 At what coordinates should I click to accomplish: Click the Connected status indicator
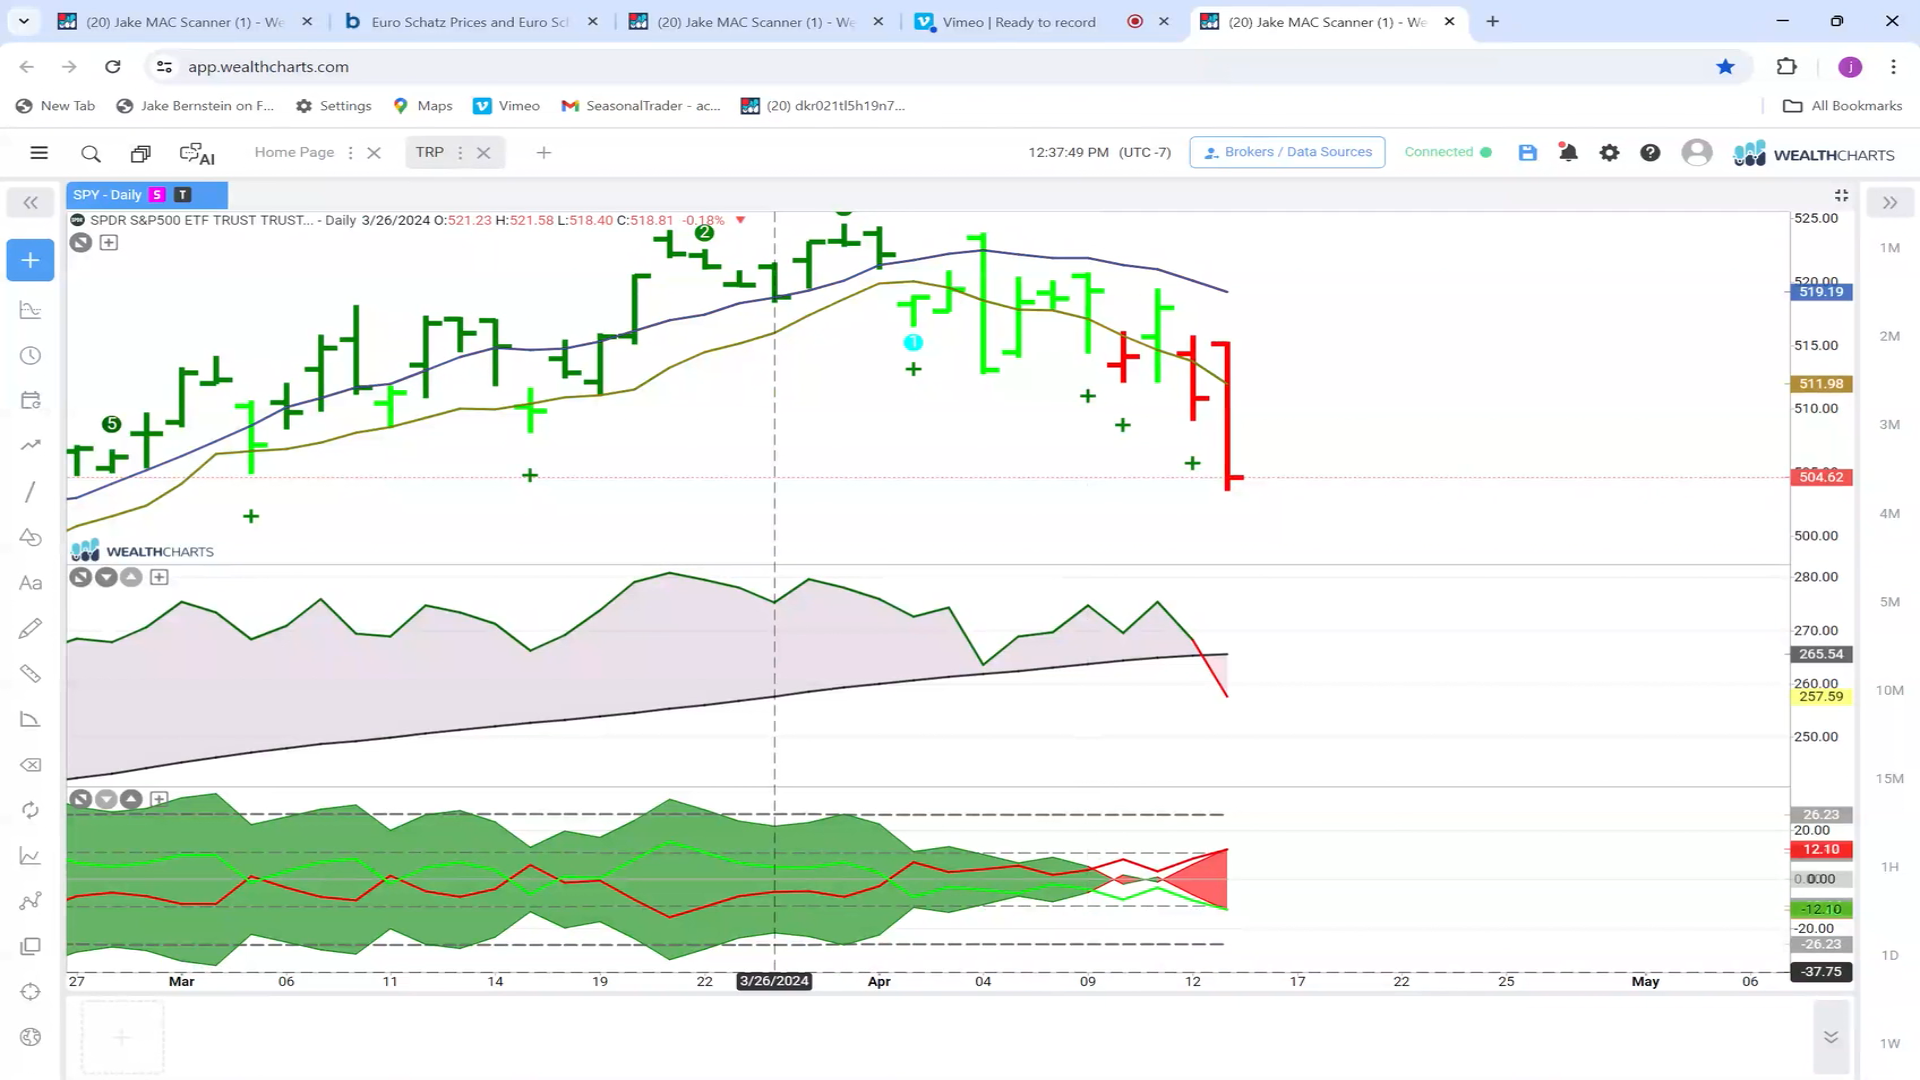1447,152
